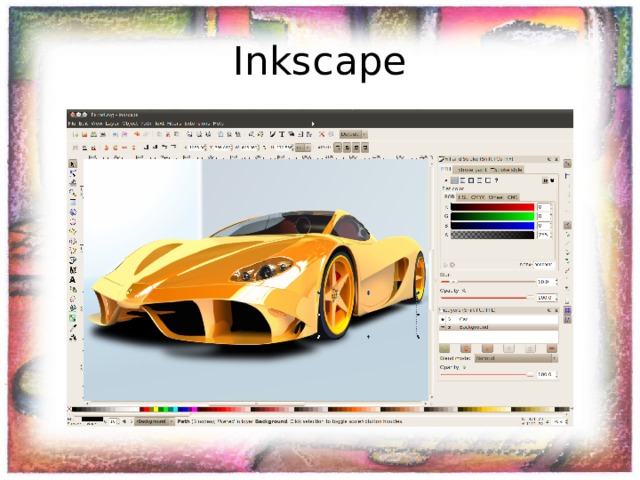This screenshot has height=480, width=640.
Task: Select the Rectangle tool
Action: click(73, 202)
